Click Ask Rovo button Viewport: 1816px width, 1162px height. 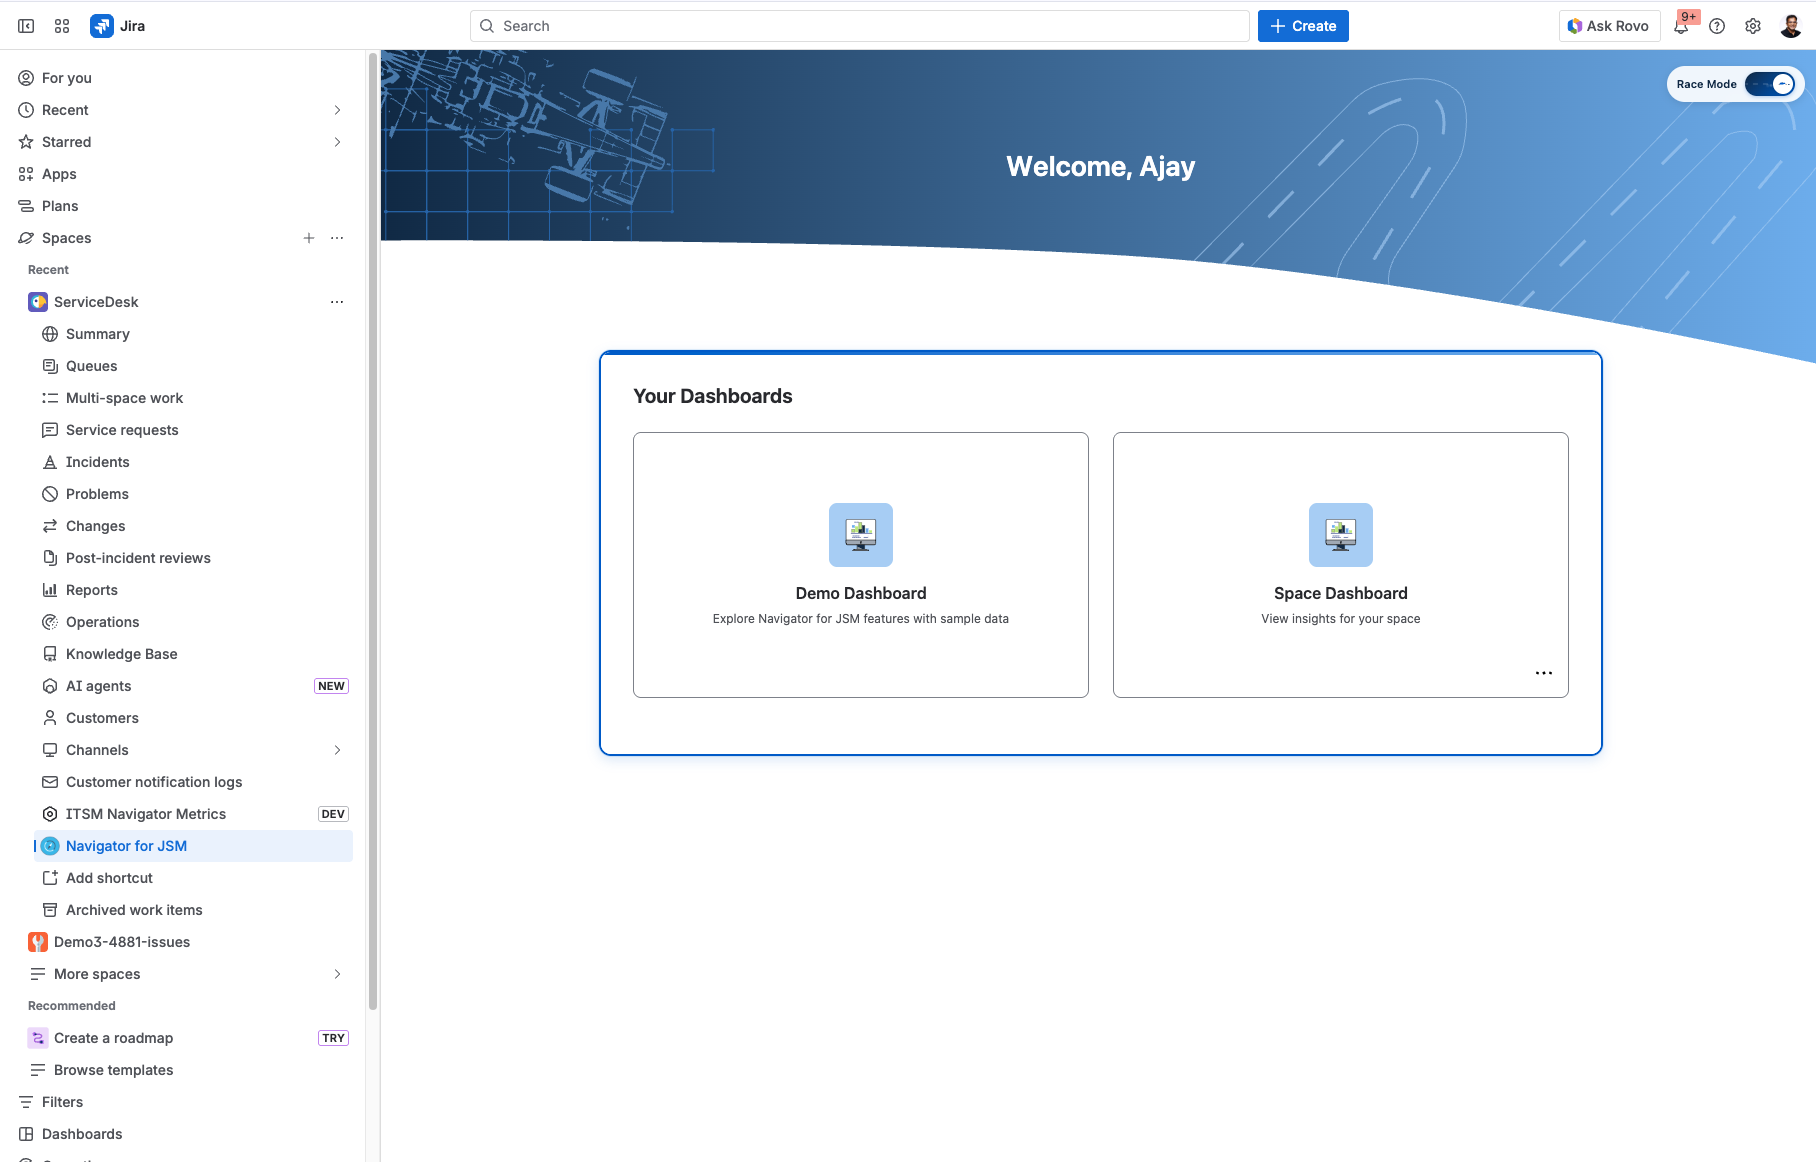tap(1609, 26)
